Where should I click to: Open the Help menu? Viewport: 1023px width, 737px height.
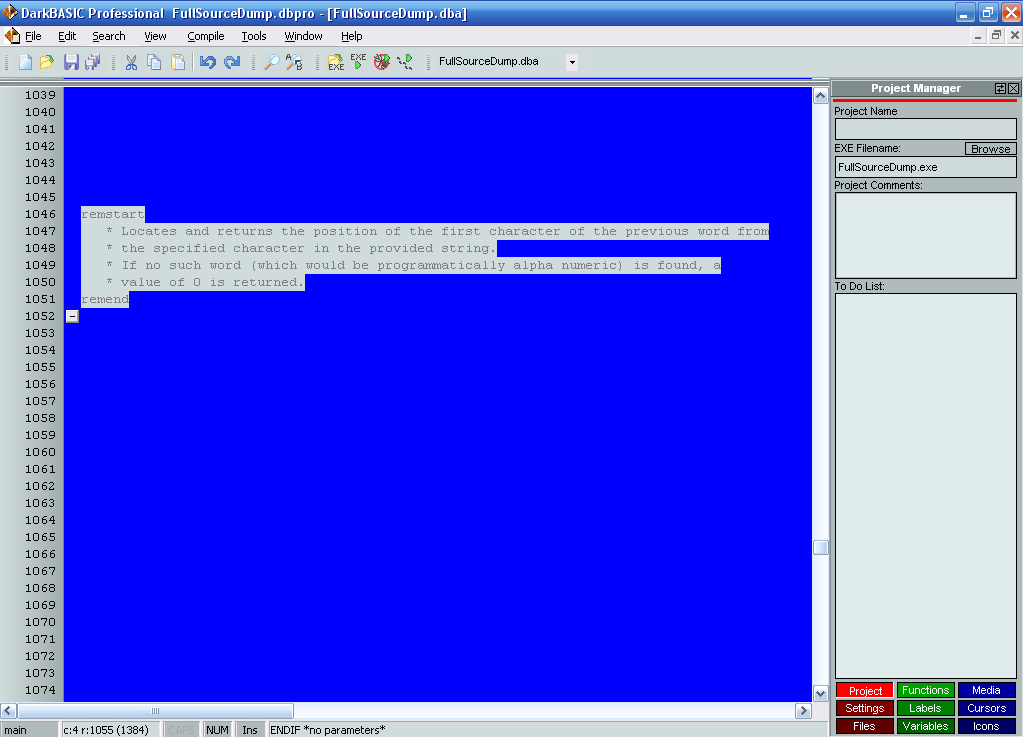coord(352,37)
